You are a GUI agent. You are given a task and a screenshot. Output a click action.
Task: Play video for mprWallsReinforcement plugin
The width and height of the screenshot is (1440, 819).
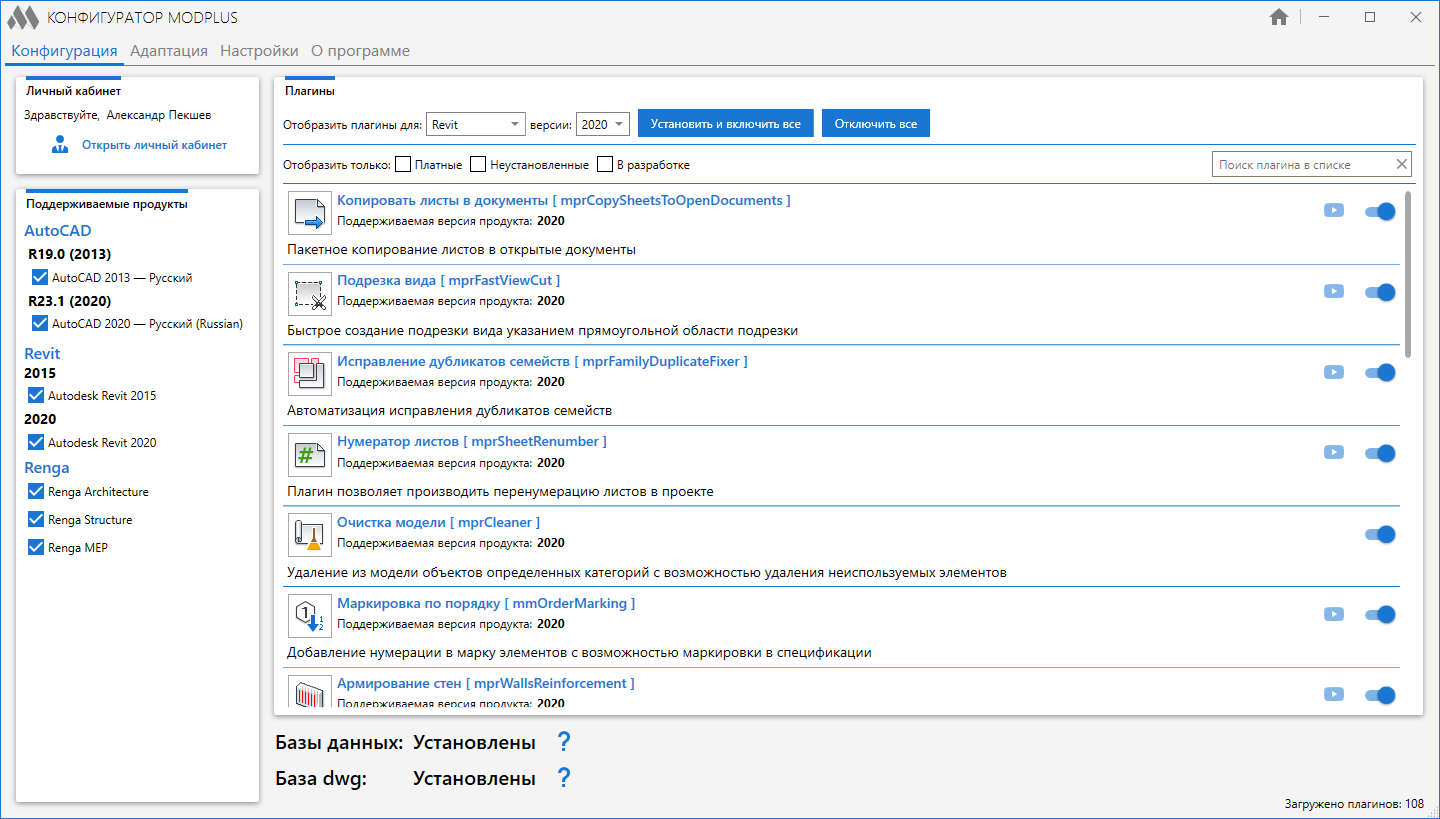[1334, 695]
